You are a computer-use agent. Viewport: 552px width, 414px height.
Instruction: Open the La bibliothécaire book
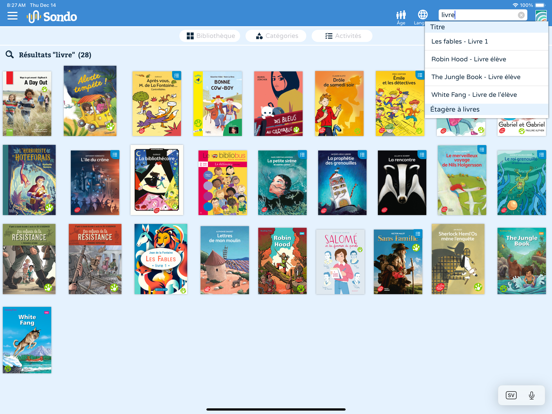(157, 180)
